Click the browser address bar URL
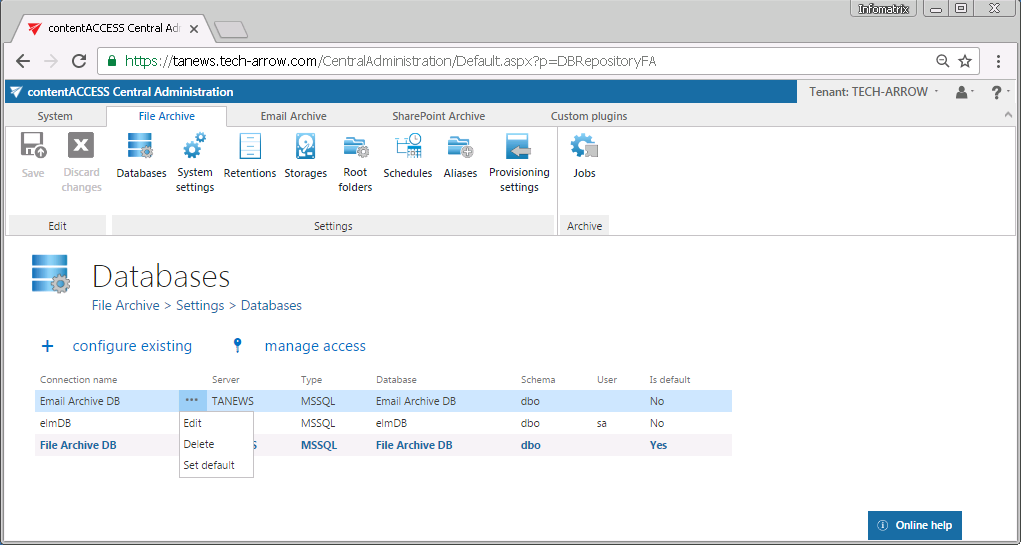 click(391, 61)
